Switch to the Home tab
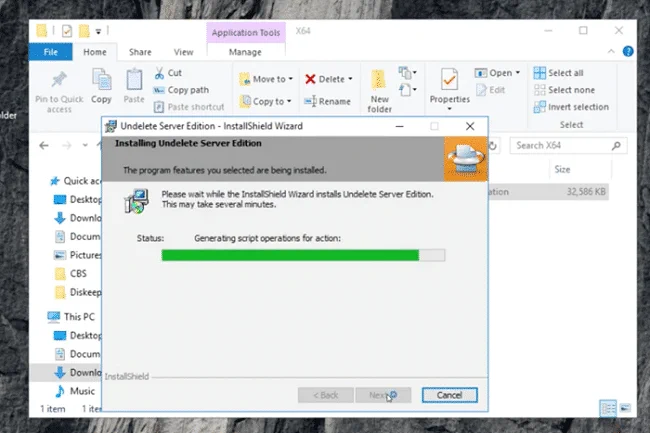This screenshot has width=650, height=433. pos(95,52)
